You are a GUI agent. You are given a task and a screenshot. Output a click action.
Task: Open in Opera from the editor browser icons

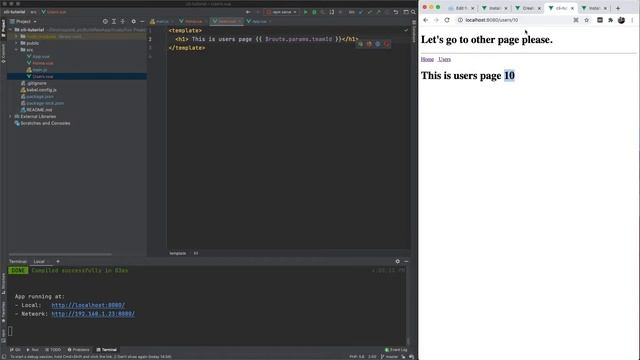[387, 44]
